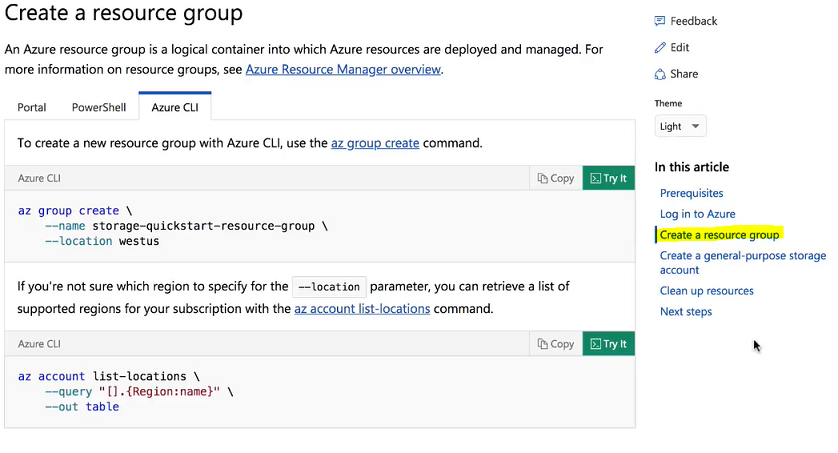838x453 pixels.
Task: Click Try It for az group create
Action: [609, 178]
